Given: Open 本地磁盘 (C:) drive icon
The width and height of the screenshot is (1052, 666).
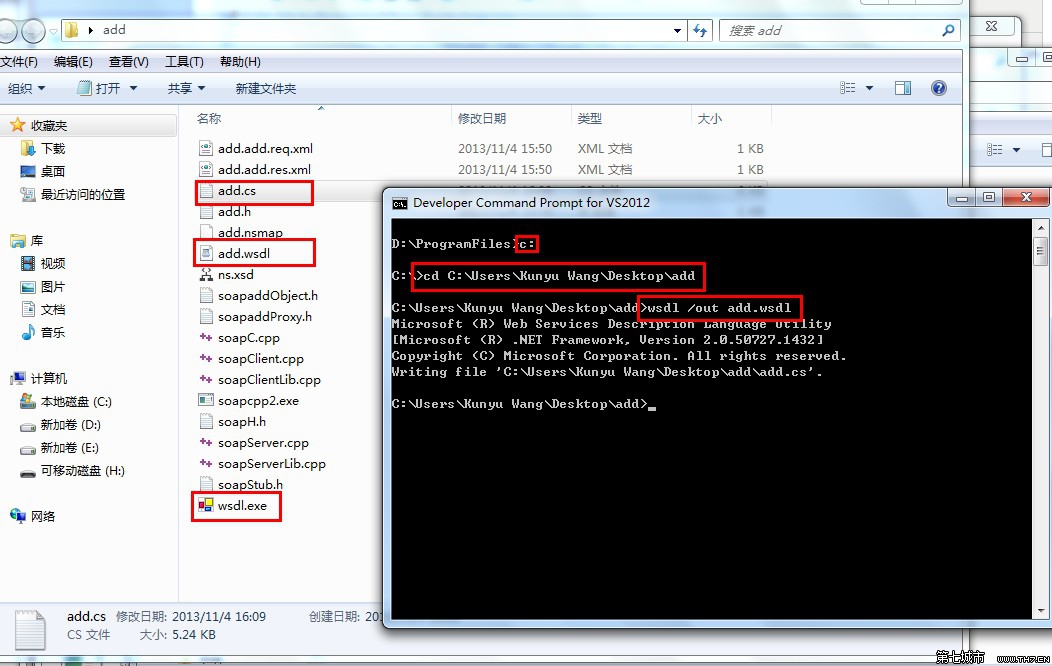Looking at the screenshot, I should click(28, 402).
